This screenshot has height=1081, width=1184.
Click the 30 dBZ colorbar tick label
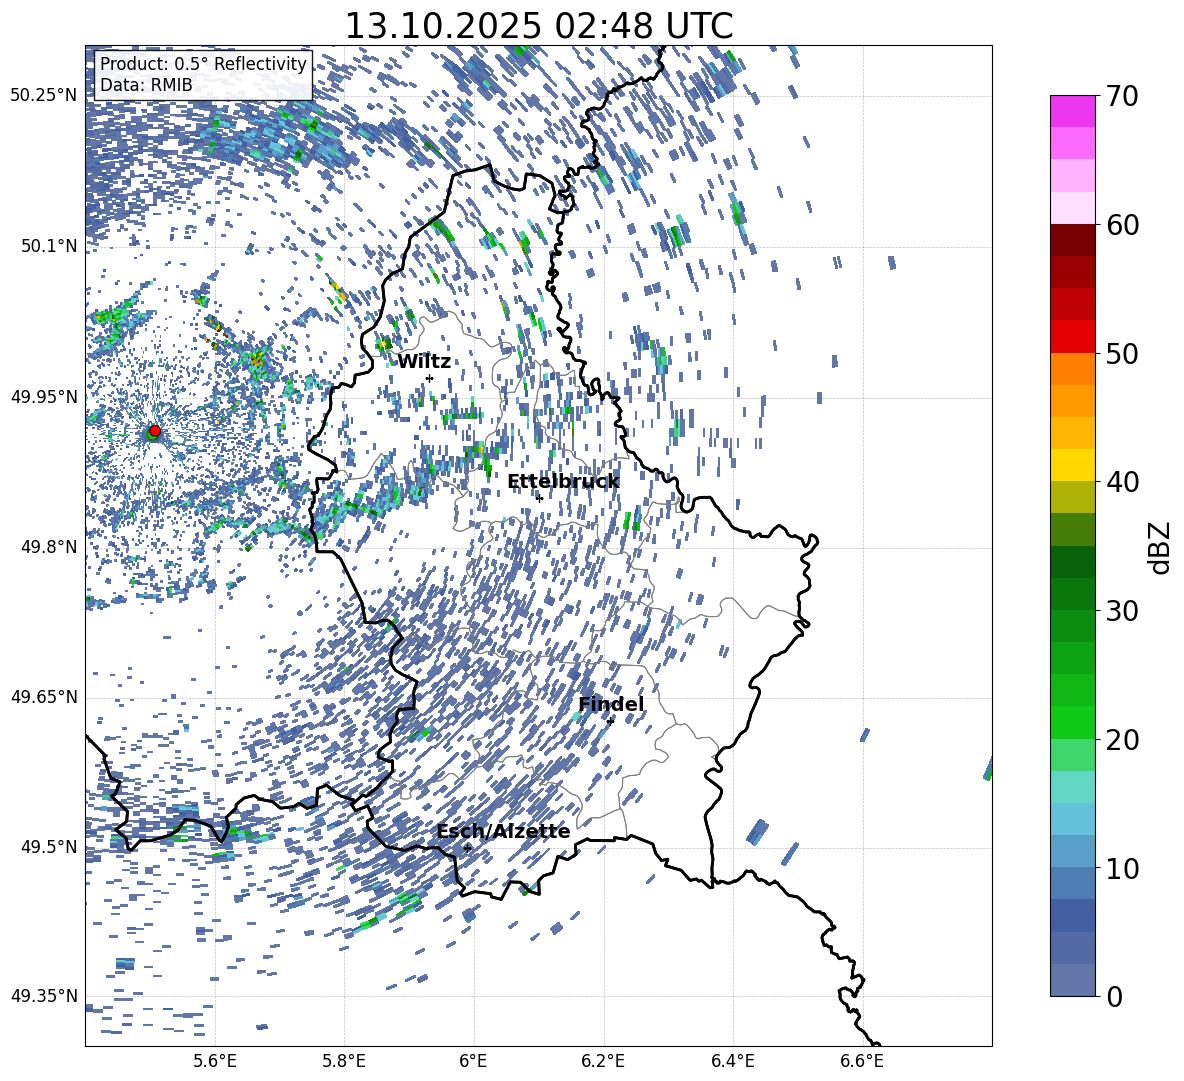point(1121,611)
